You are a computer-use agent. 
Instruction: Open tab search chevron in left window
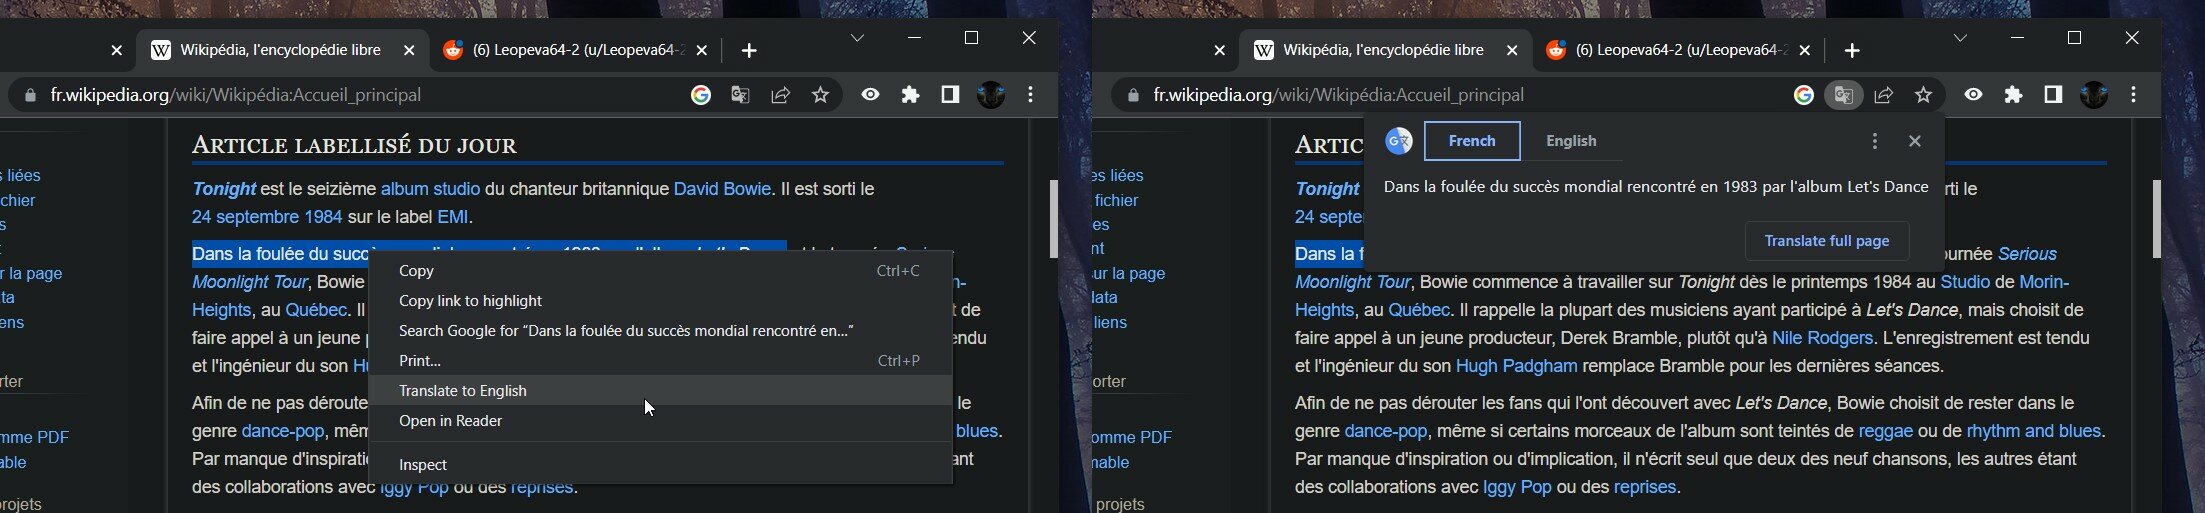(x=857, y=38)
